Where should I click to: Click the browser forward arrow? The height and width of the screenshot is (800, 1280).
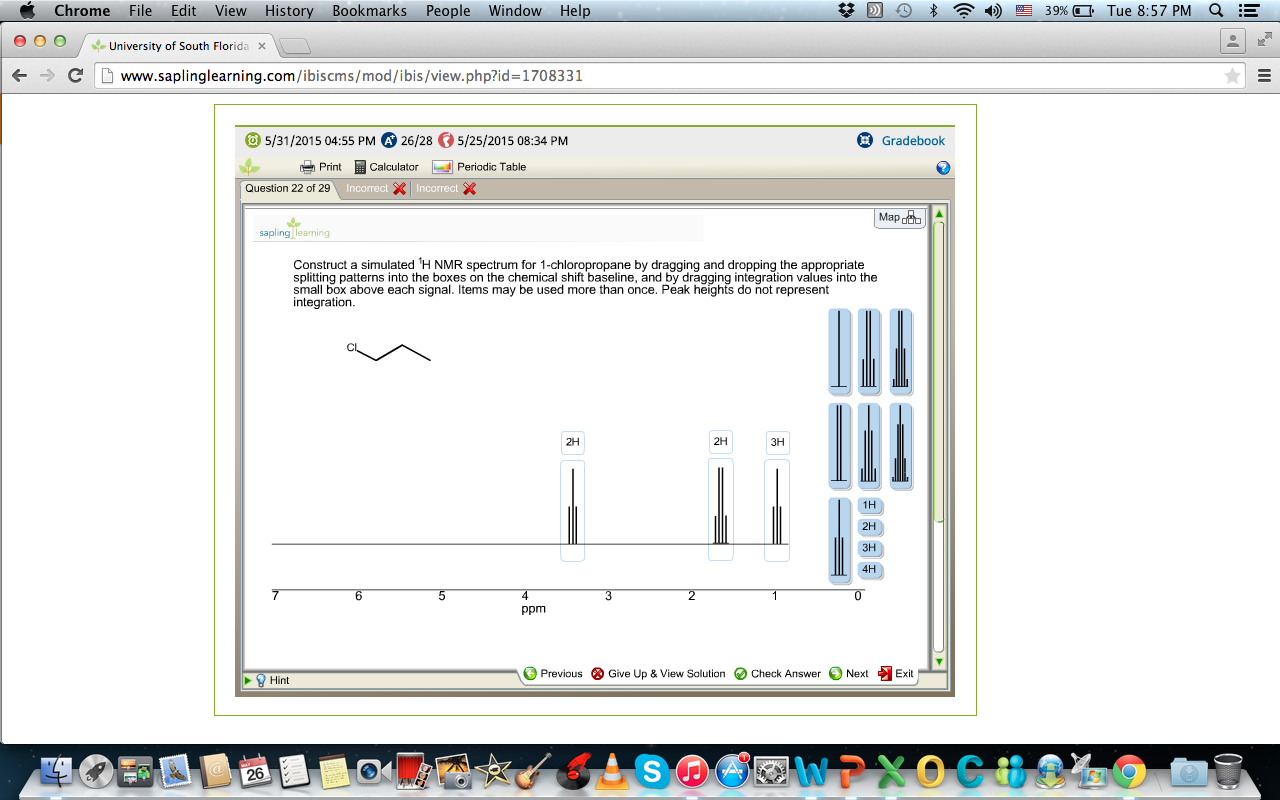tap(47, 76)
